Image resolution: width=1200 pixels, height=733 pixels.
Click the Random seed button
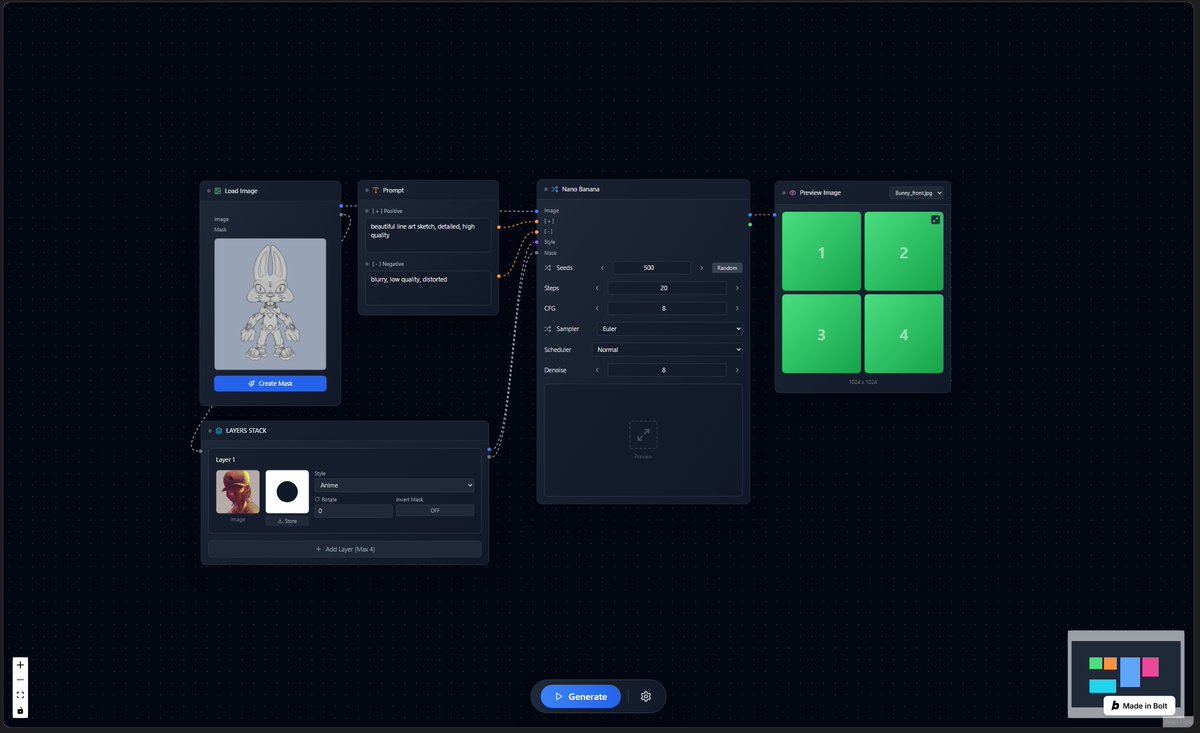click(x=727, y=268)
